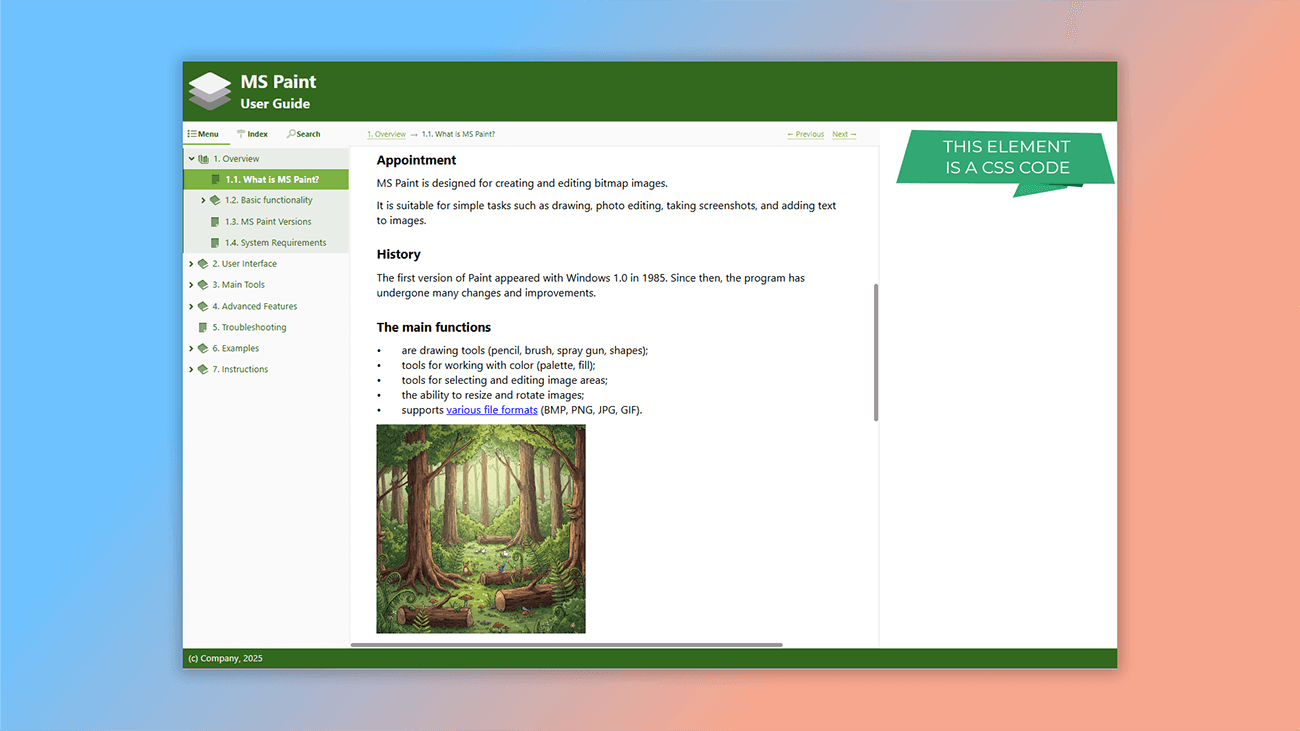The width and height of the screenshot is (1300, 731).
Task: Click the Search magnifier icon
Action: [x=290, y=133]
